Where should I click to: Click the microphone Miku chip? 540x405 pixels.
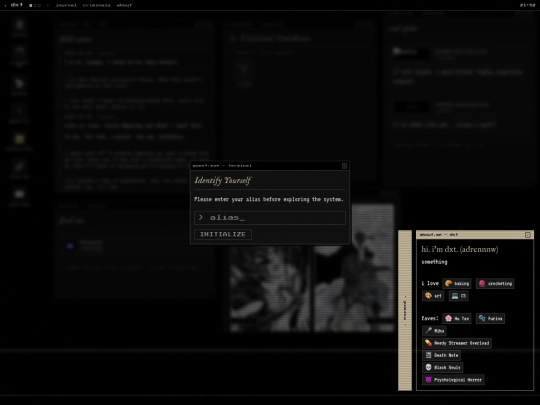coord(434,331)
